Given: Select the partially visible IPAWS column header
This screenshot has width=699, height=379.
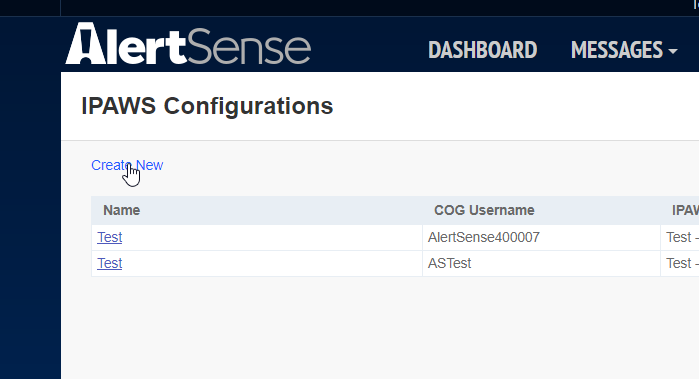Looking at the screenshot, I should click(685, 210).
